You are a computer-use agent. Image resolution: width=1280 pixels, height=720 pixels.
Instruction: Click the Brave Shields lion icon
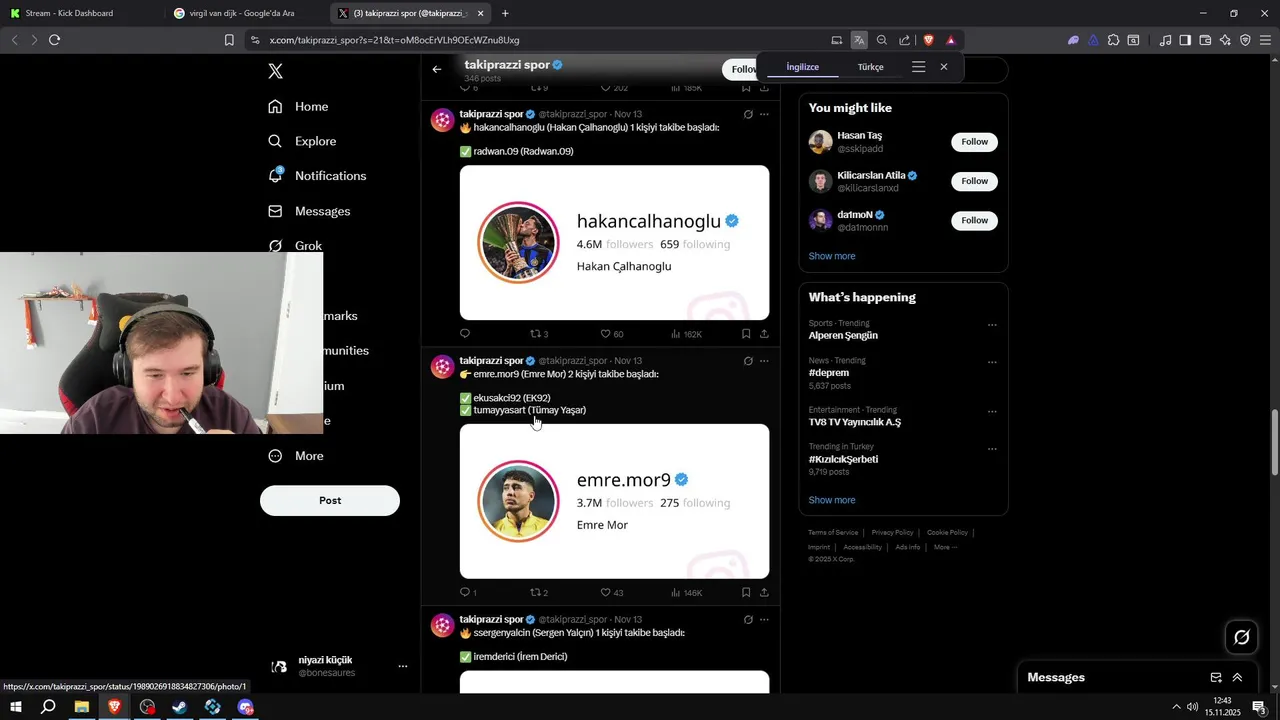(928, 40)
